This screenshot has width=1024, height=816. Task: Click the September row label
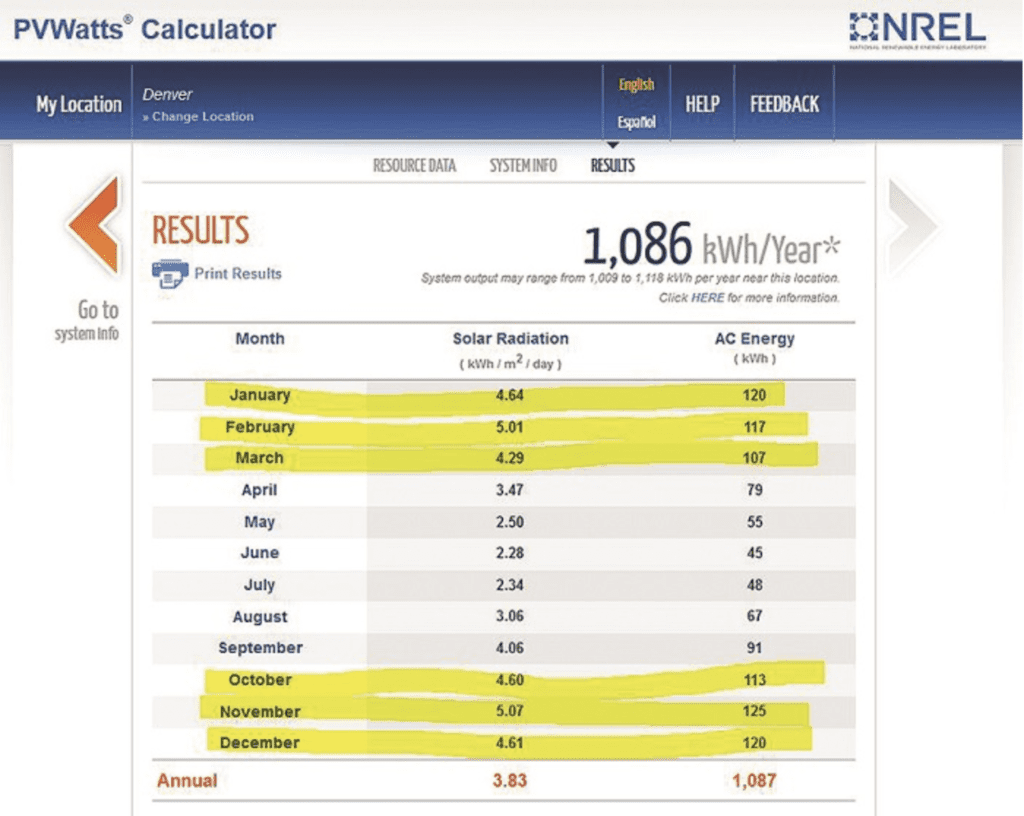coord(261,648)
